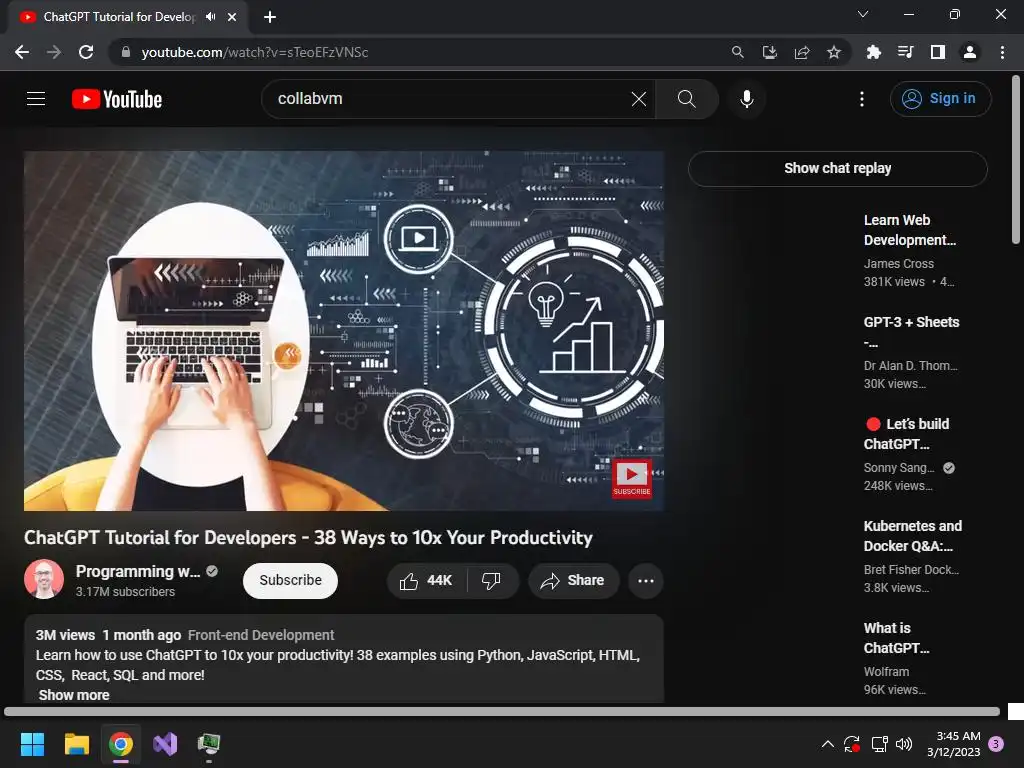Expand description with Show more
Image resolution: width=1024 pixels, height=768 pixels.
click(x=74, y=695)
